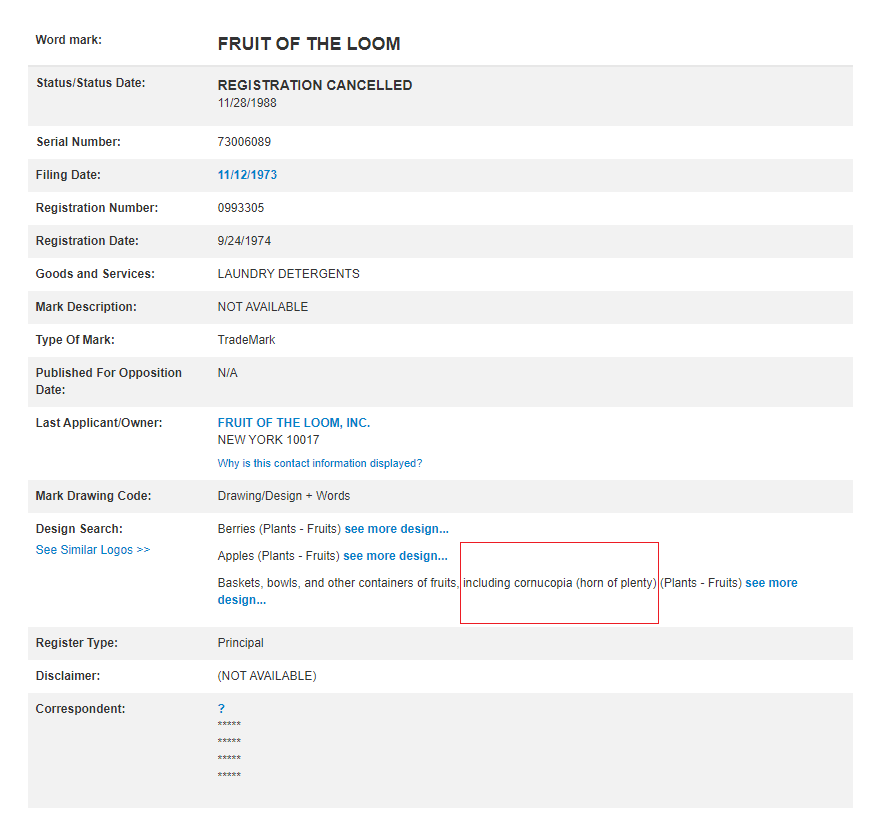Click Disclaimer value (NOT AVAILABLE)

(267, 676)
